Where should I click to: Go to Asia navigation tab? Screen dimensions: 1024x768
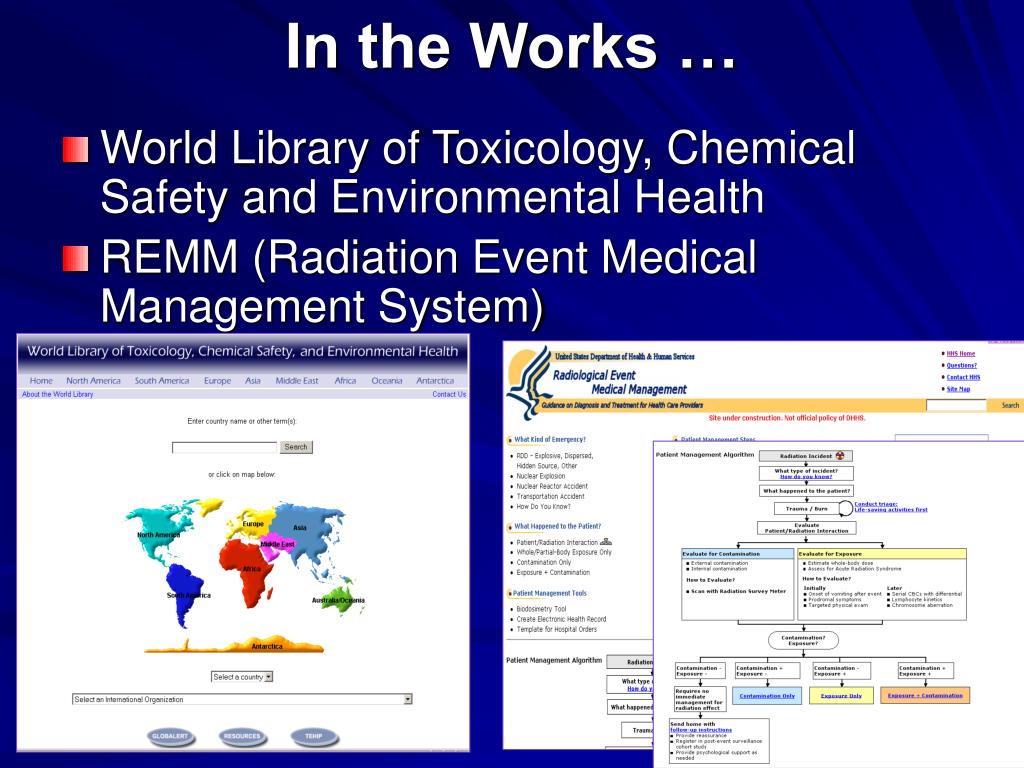[x=253, y=381]
